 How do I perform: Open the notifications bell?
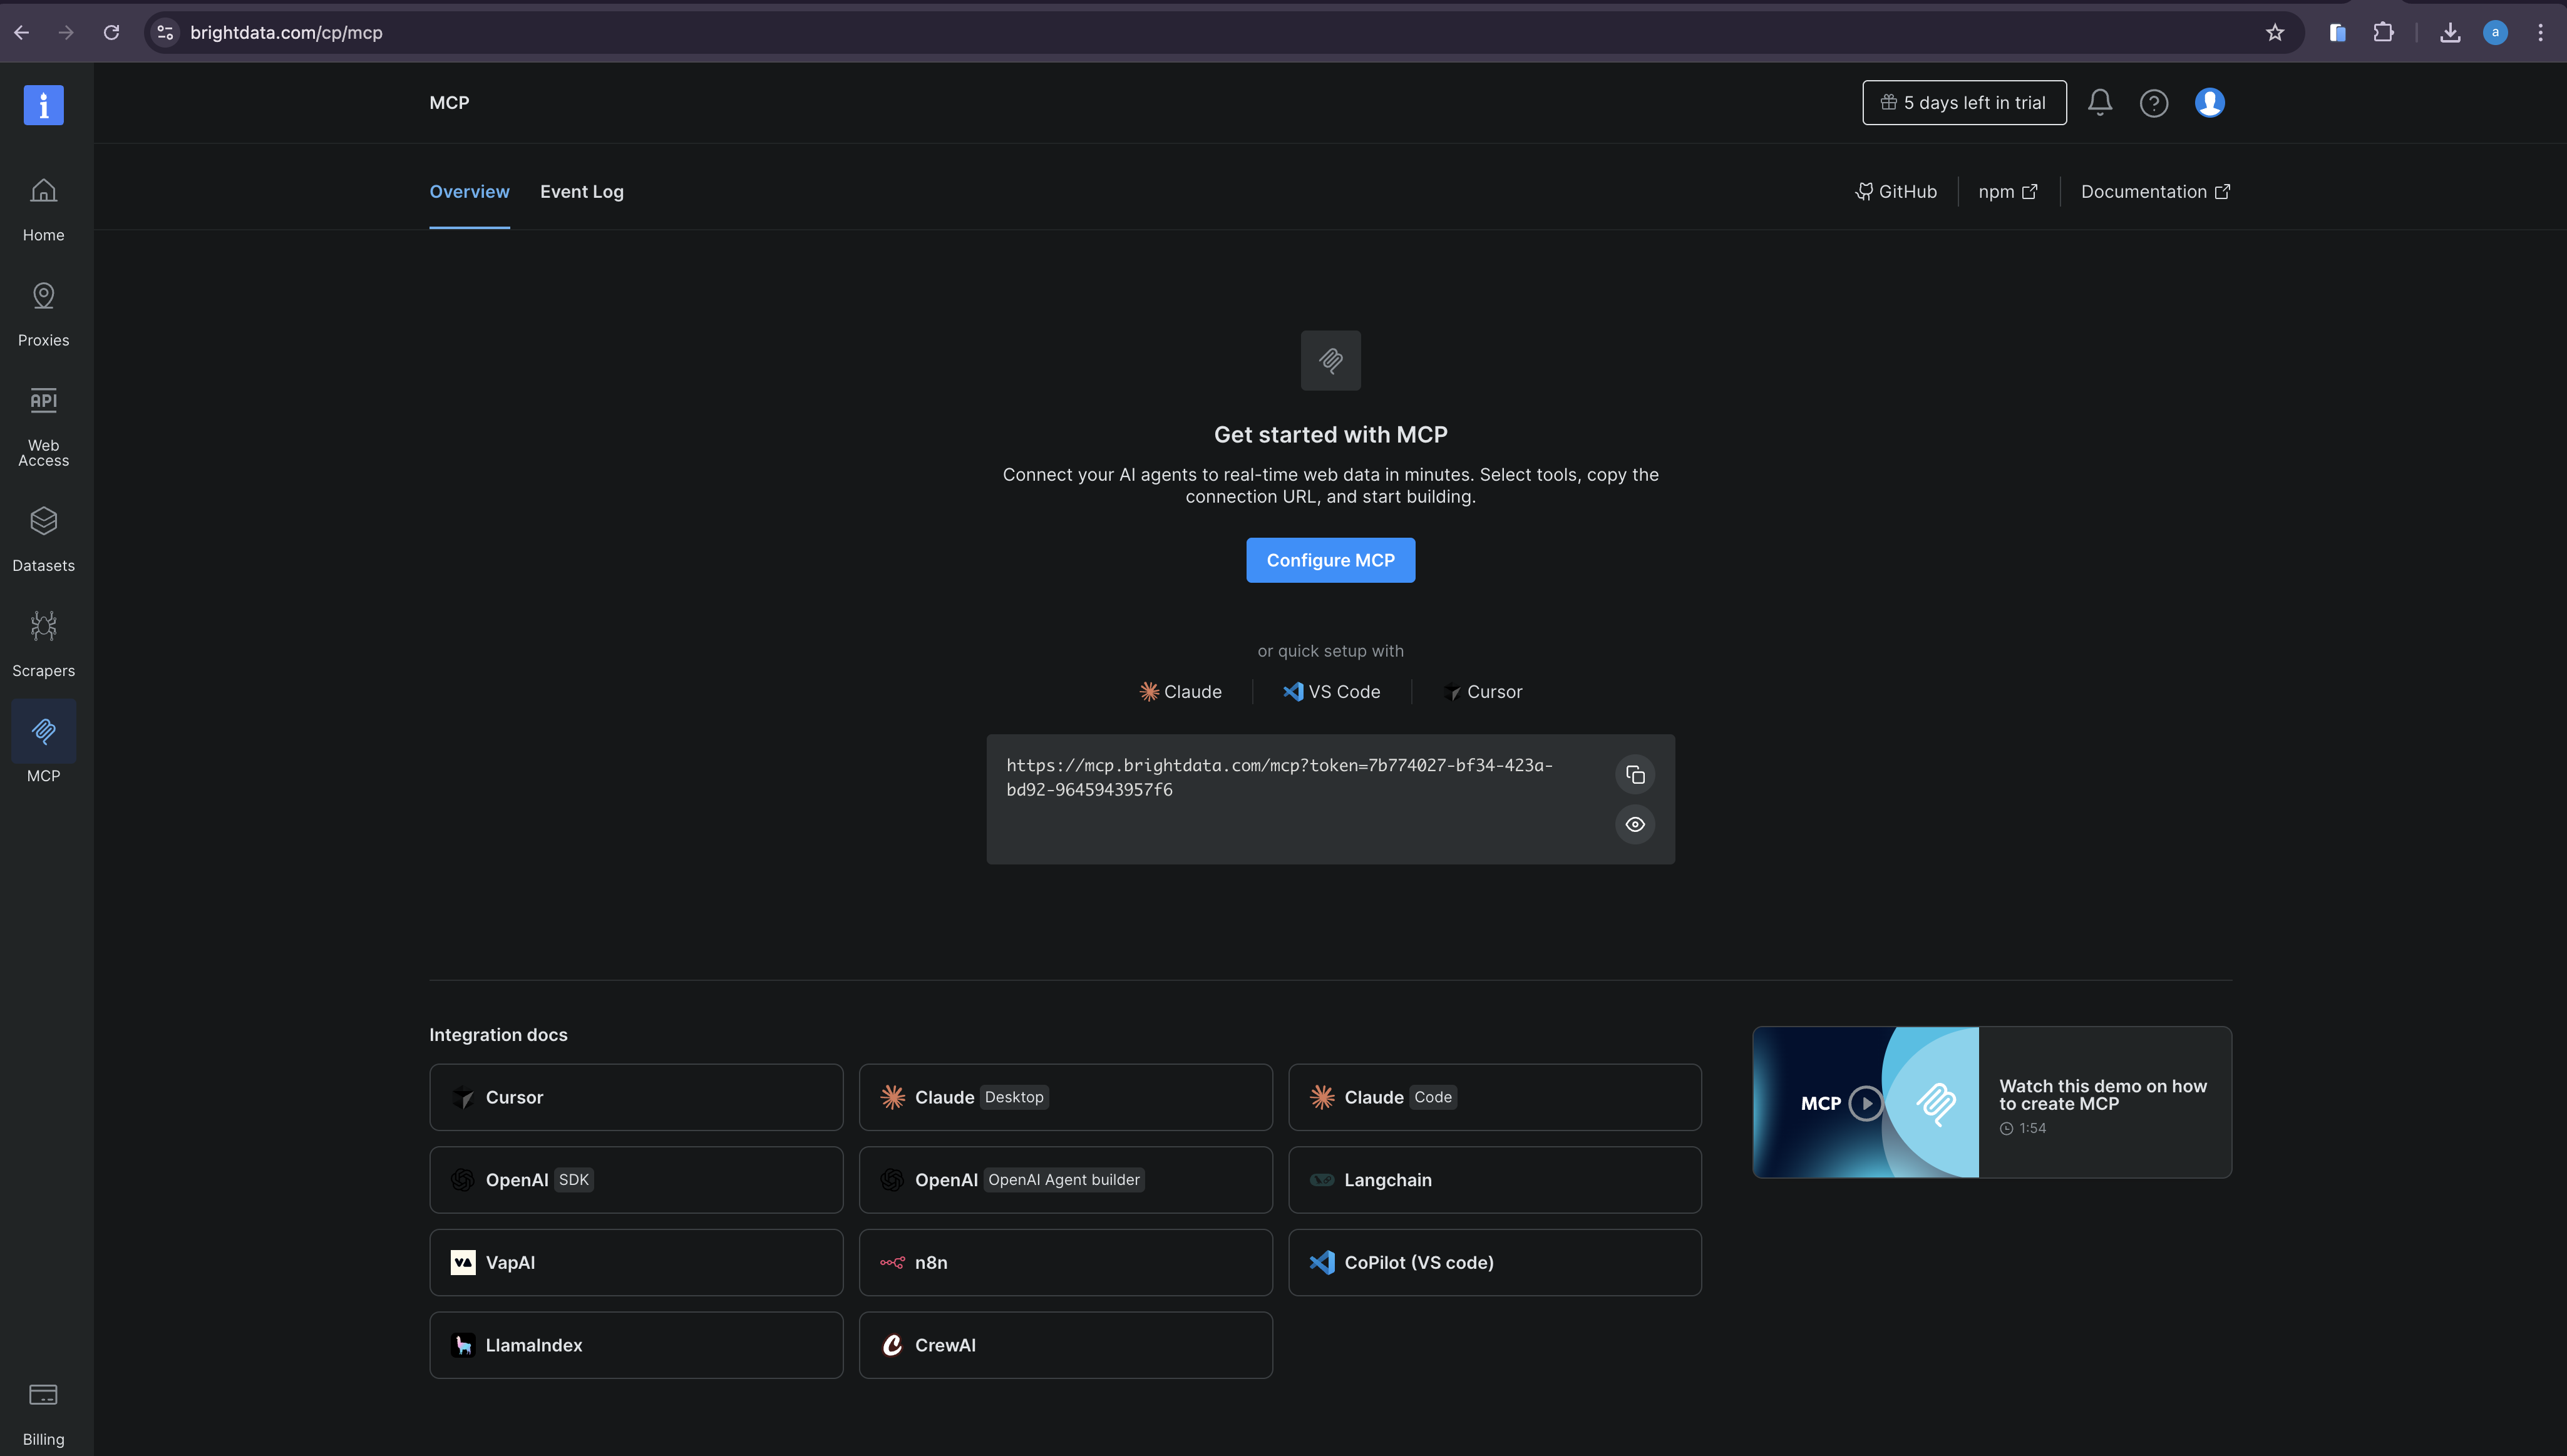click(2099, 102)
